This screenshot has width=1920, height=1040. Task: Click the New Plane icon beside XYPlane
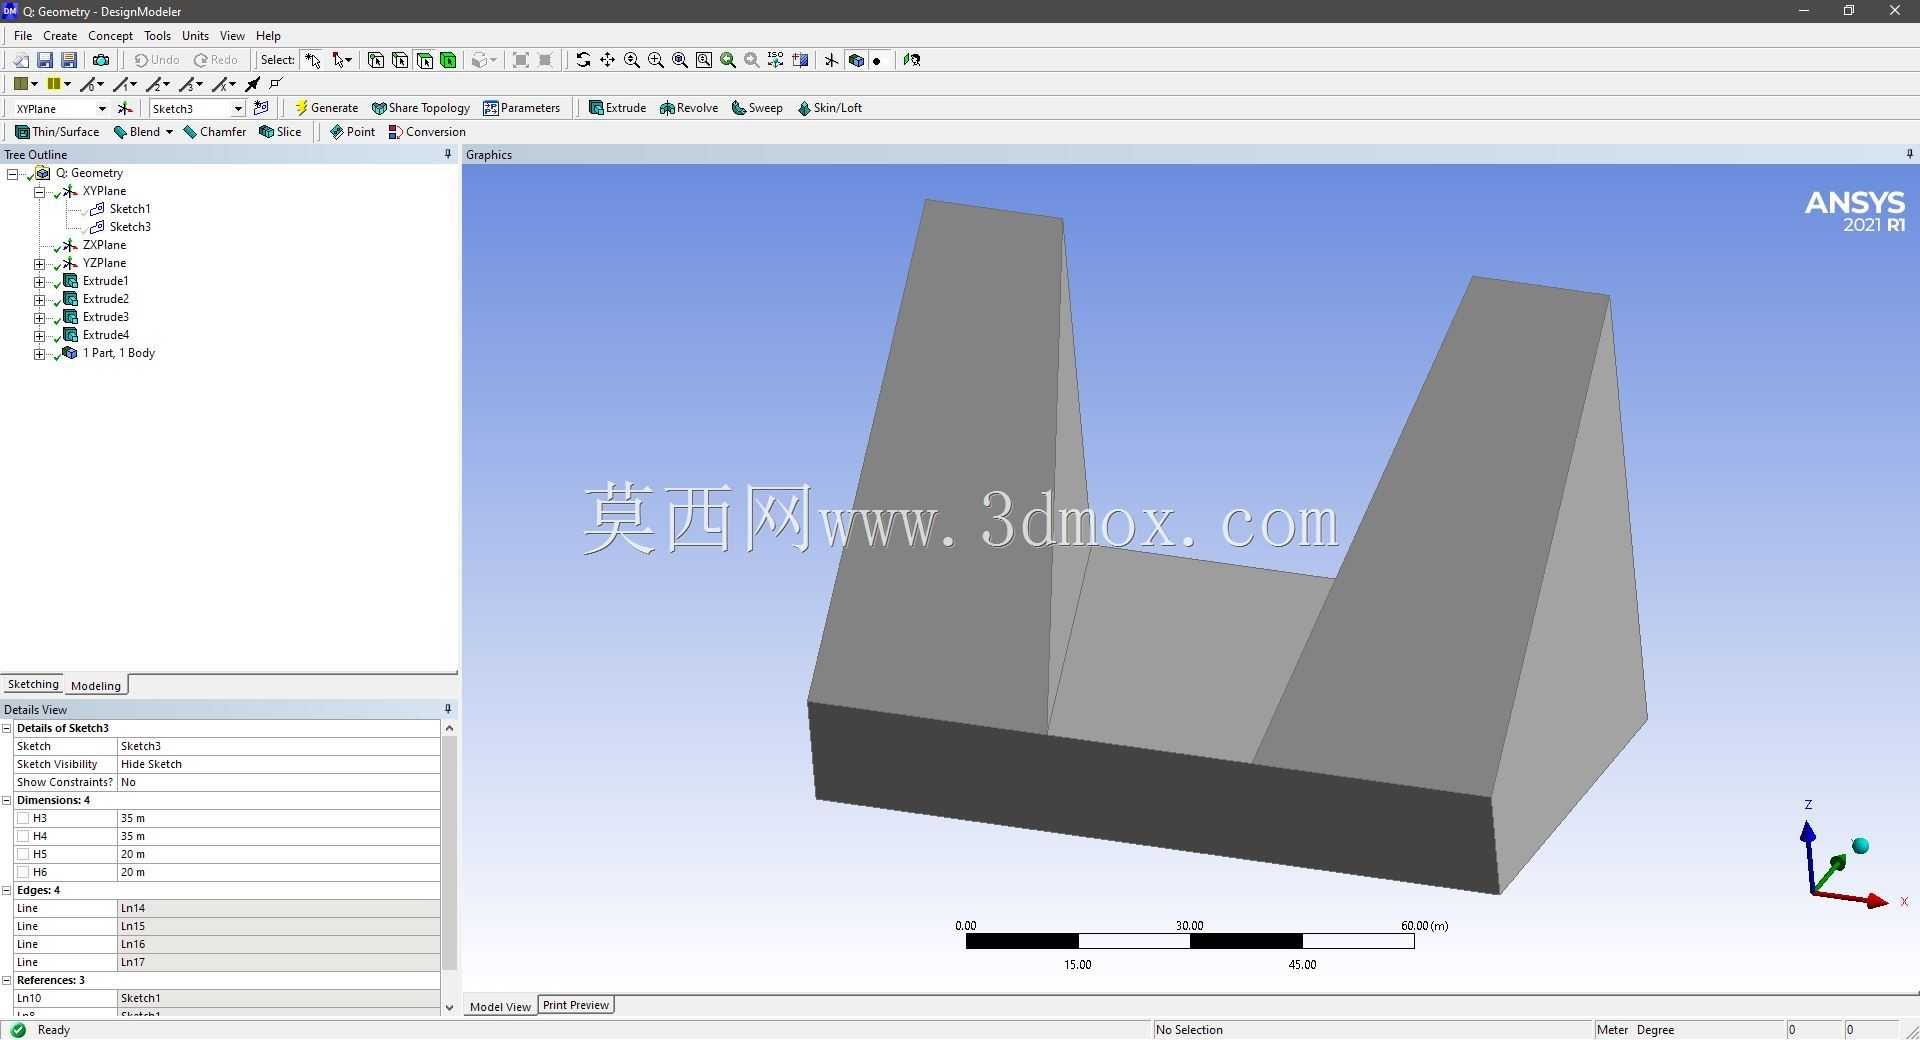coord(125,108)
